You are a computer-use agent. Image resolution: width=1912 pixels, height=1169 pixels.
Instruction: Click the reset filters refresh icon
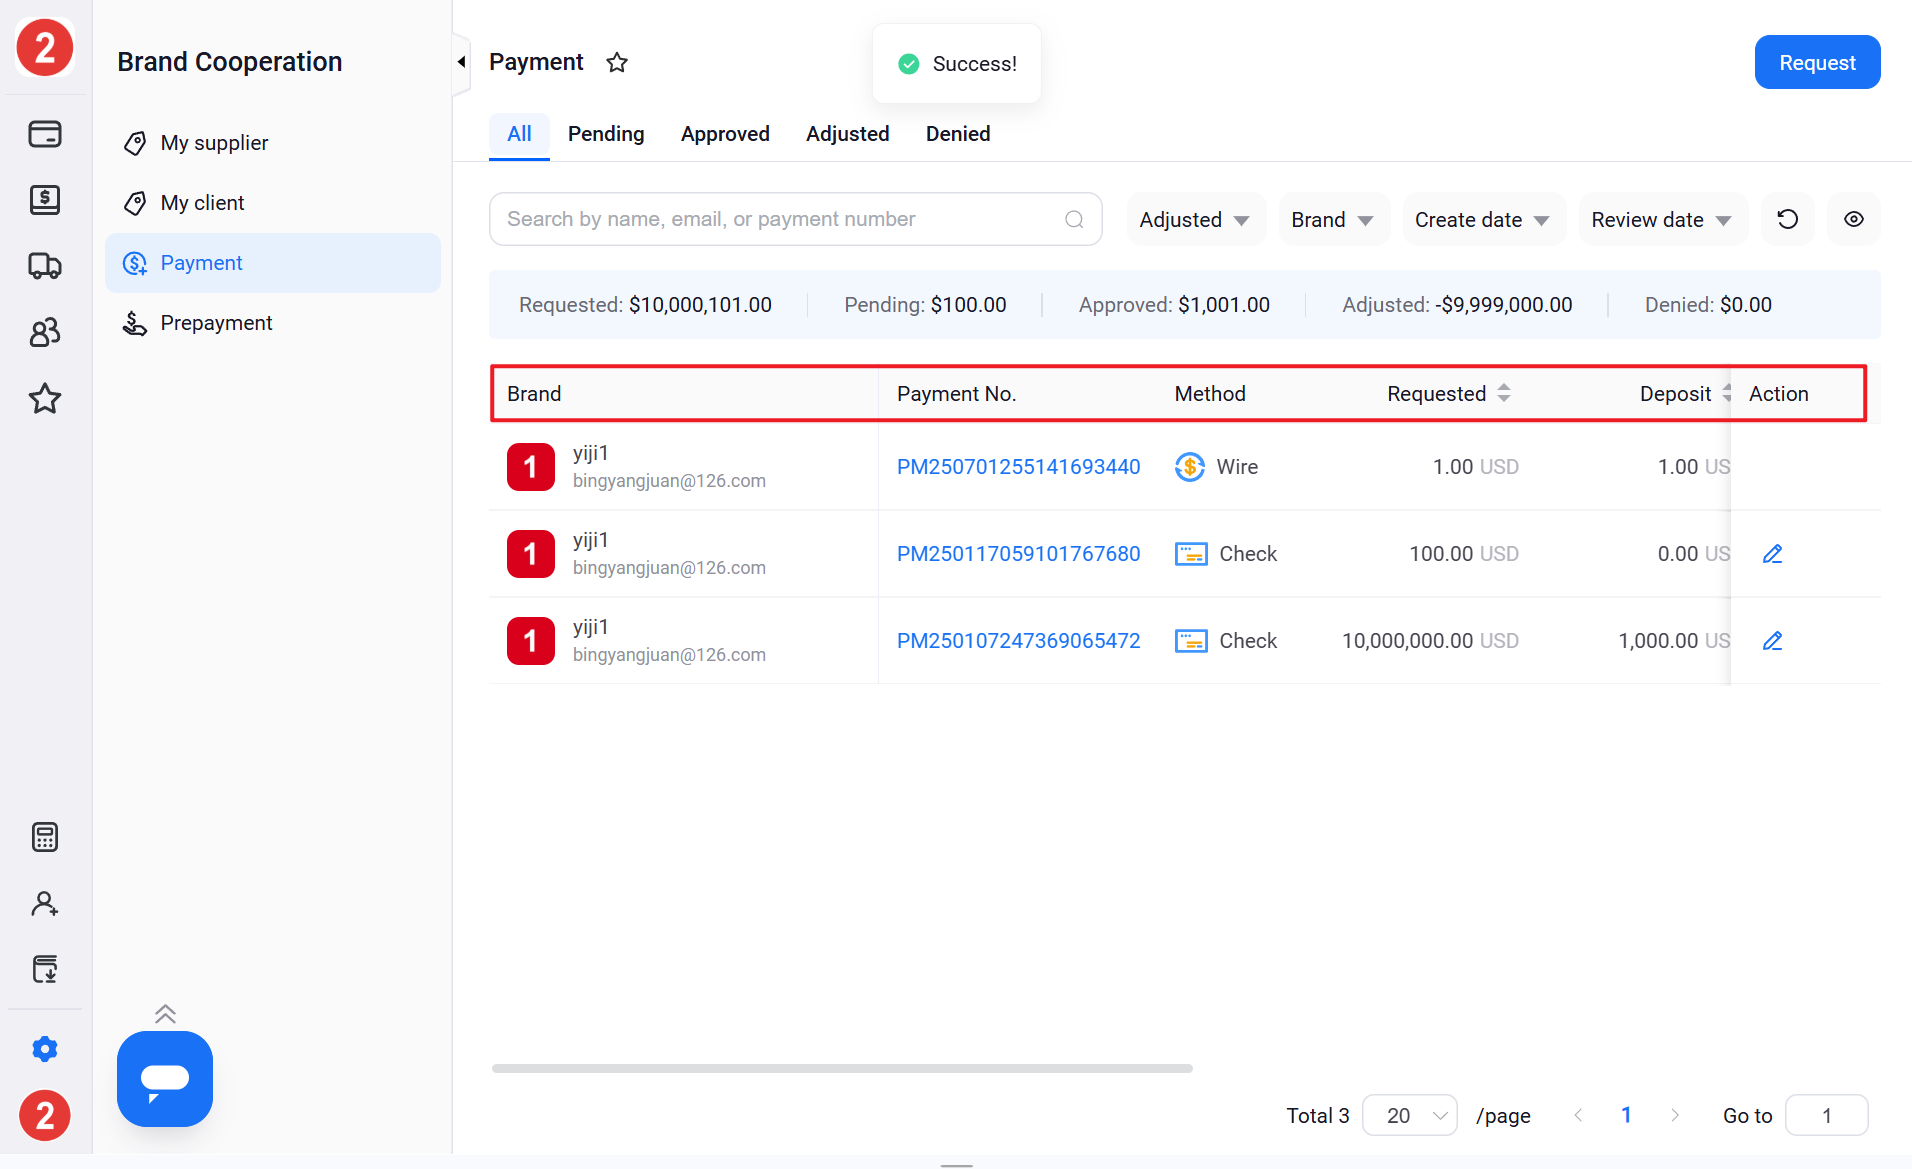coord(1788,219)
